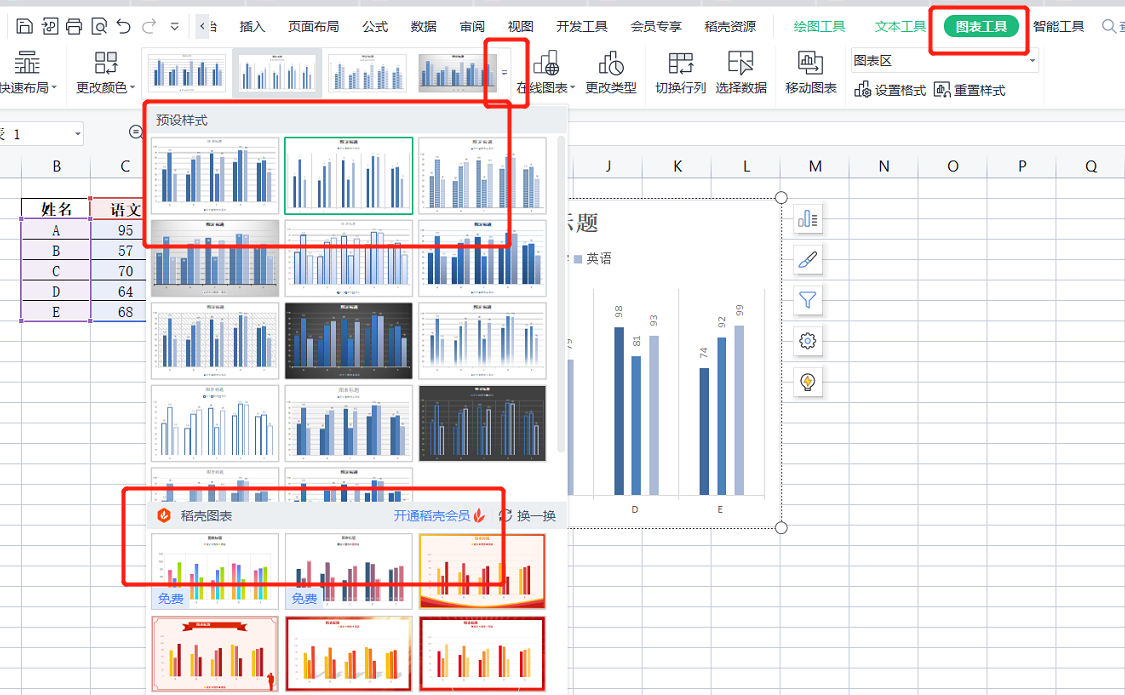This screenshot has height=695, width=1125.
Task: Switch to the 公式 tab
Action: (x=375, y=27)
